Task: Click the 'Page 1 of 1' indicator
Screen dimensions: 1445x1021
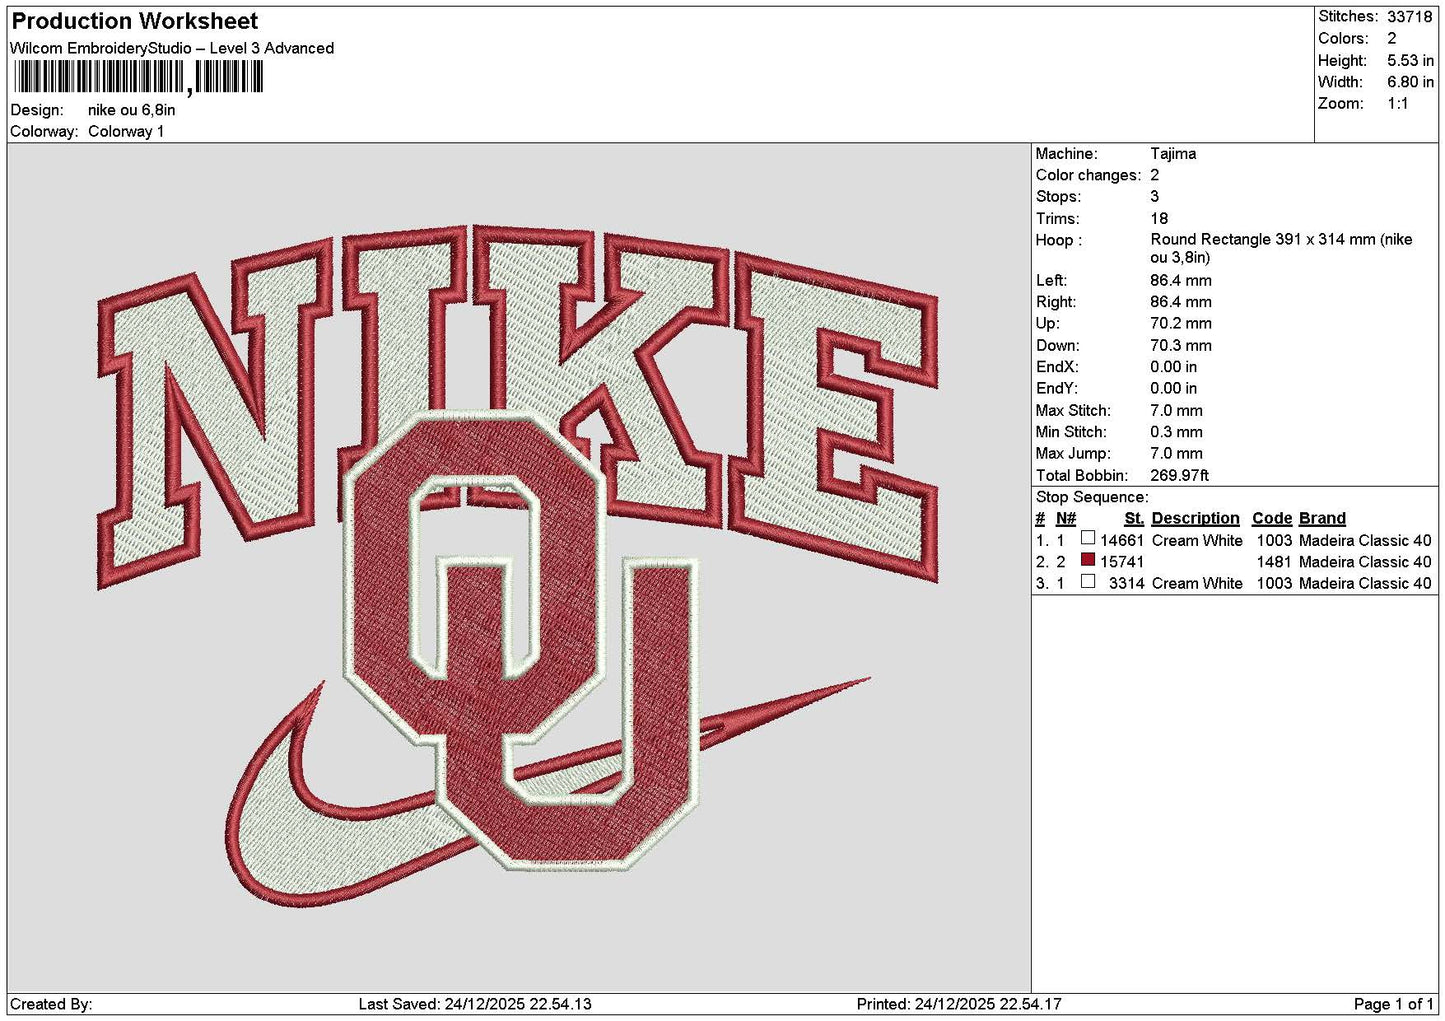Action: tap(1394, 1004)
